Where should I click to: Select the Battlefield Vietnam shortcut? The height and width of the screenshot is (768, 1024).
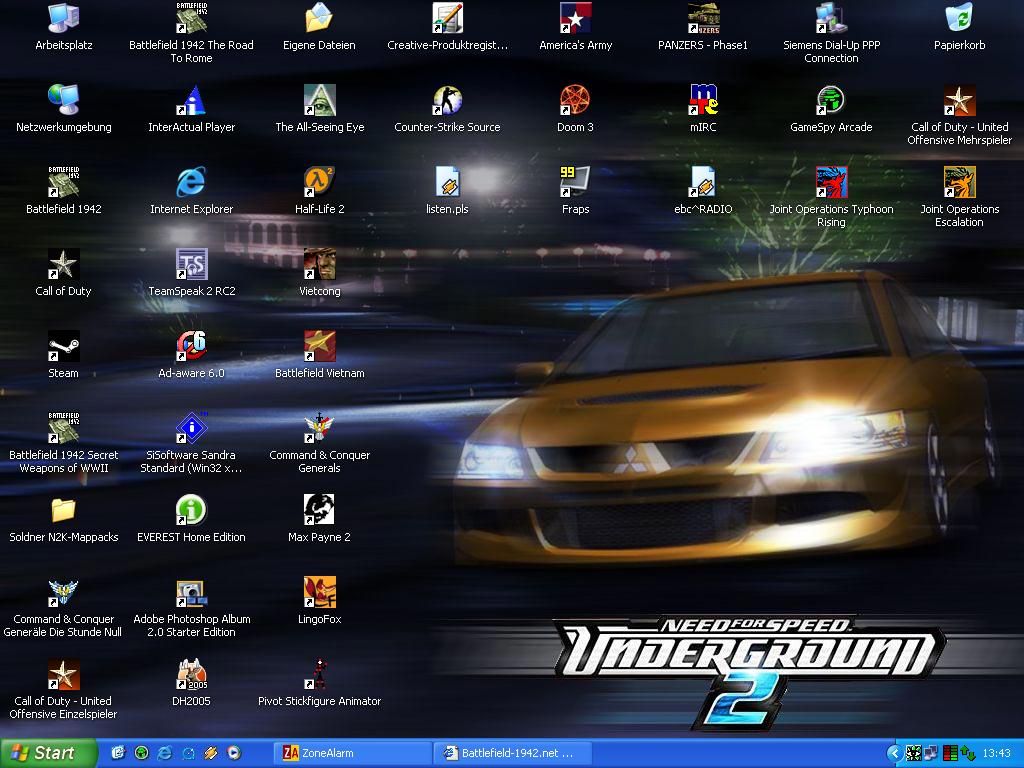(x=319, y=347)
